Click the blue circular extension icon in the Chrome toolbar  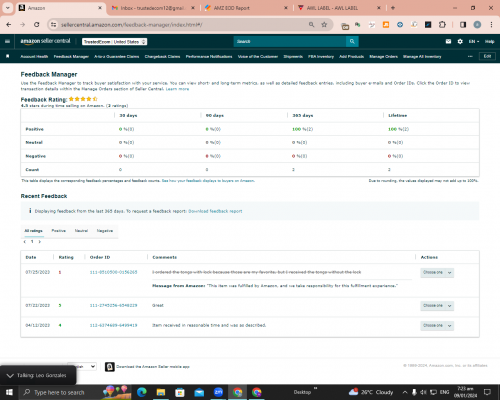[400, 25]
